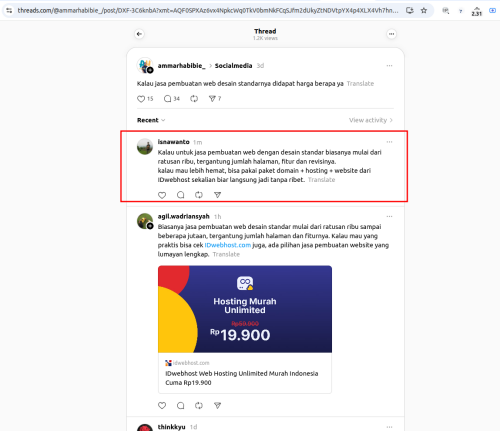Click the 1m timestamp on isnawanto reply

click(198, 142)
